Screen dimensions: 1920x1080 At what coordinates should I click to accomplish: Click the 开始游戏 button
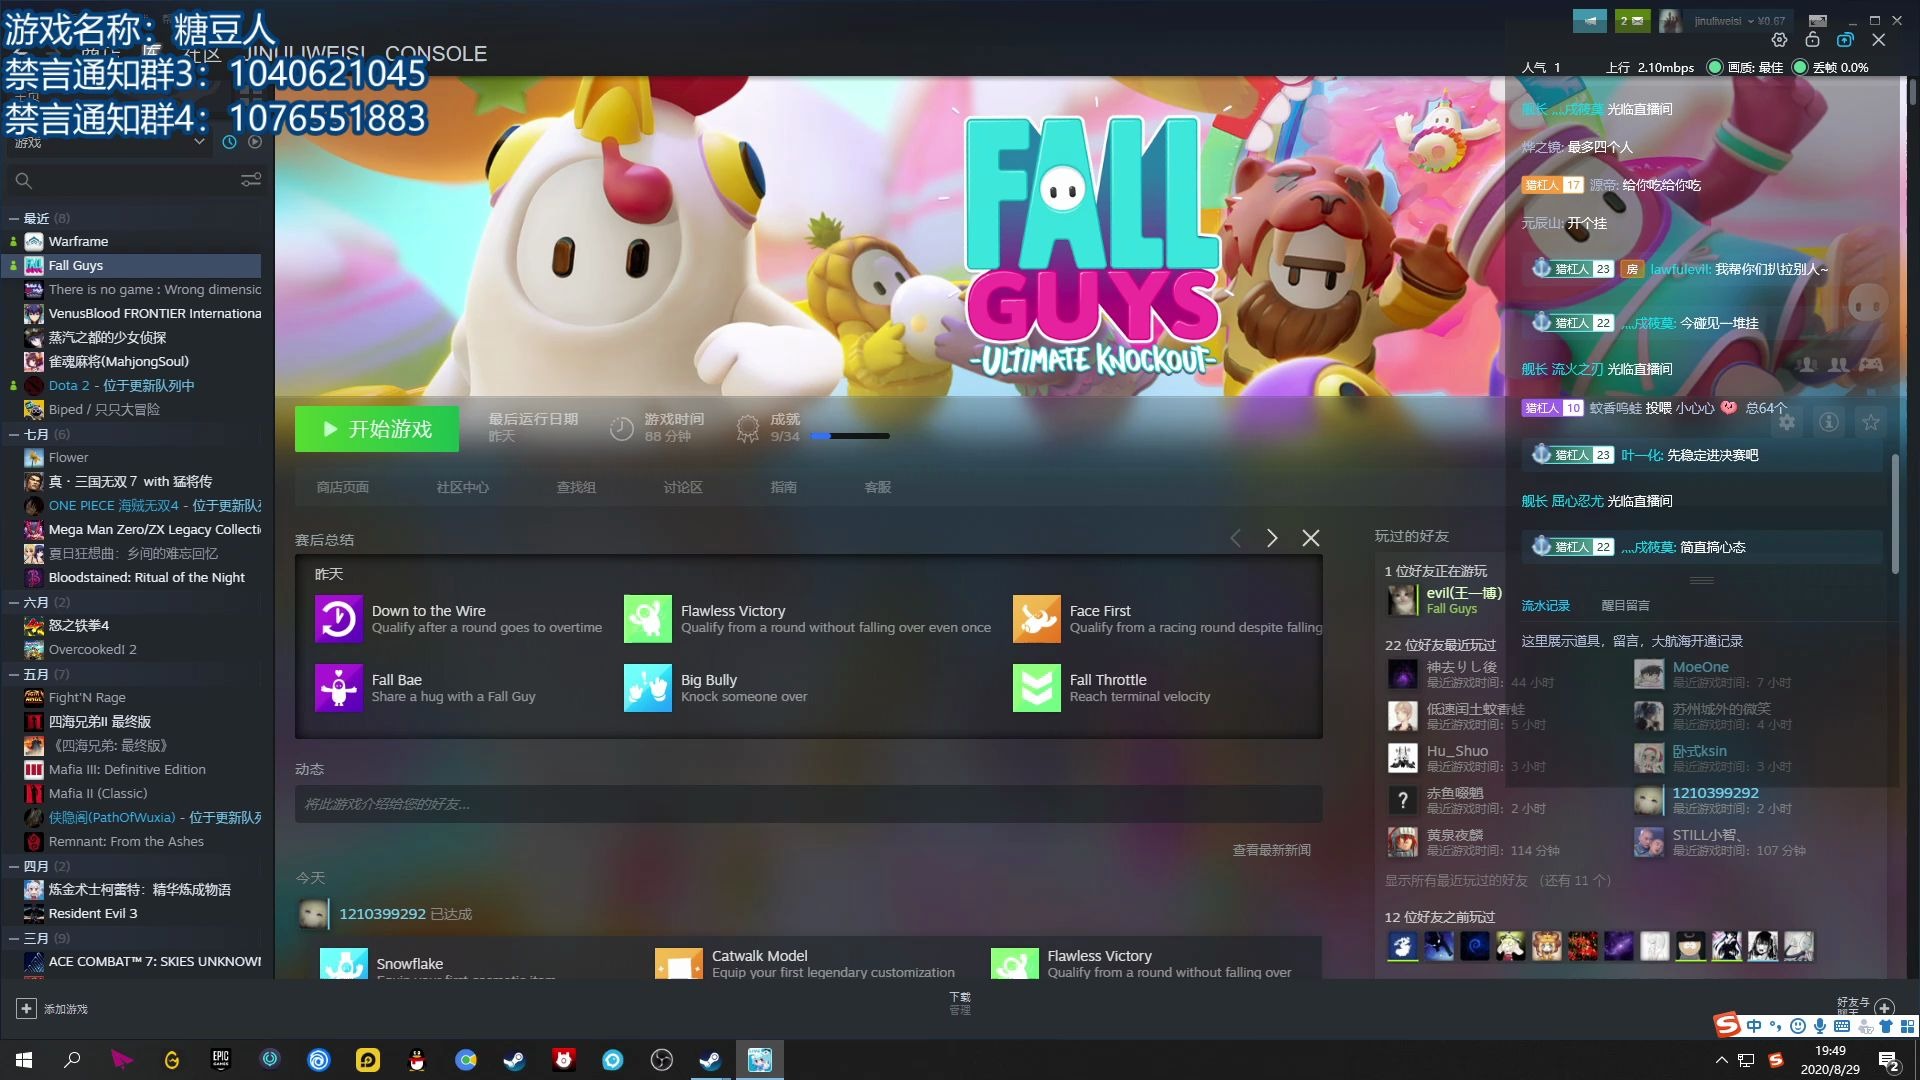pos(376,429)
